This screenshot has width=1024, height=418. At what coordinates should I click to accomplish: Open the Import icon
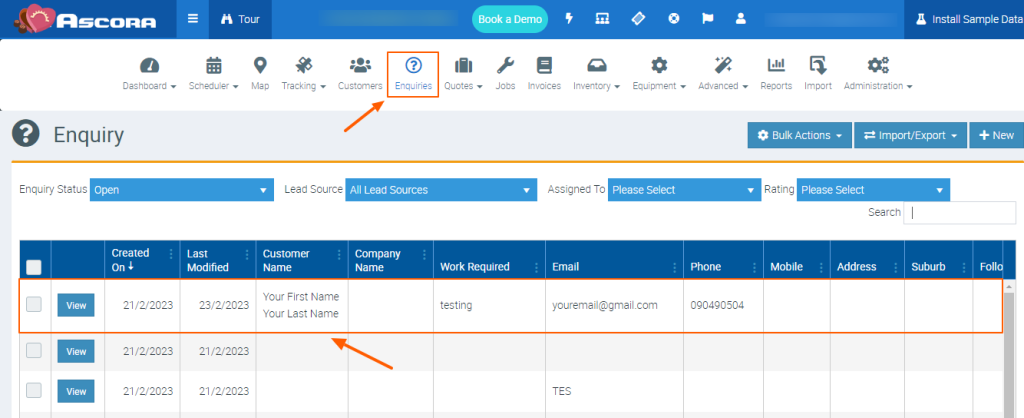[x=818, y=67]
